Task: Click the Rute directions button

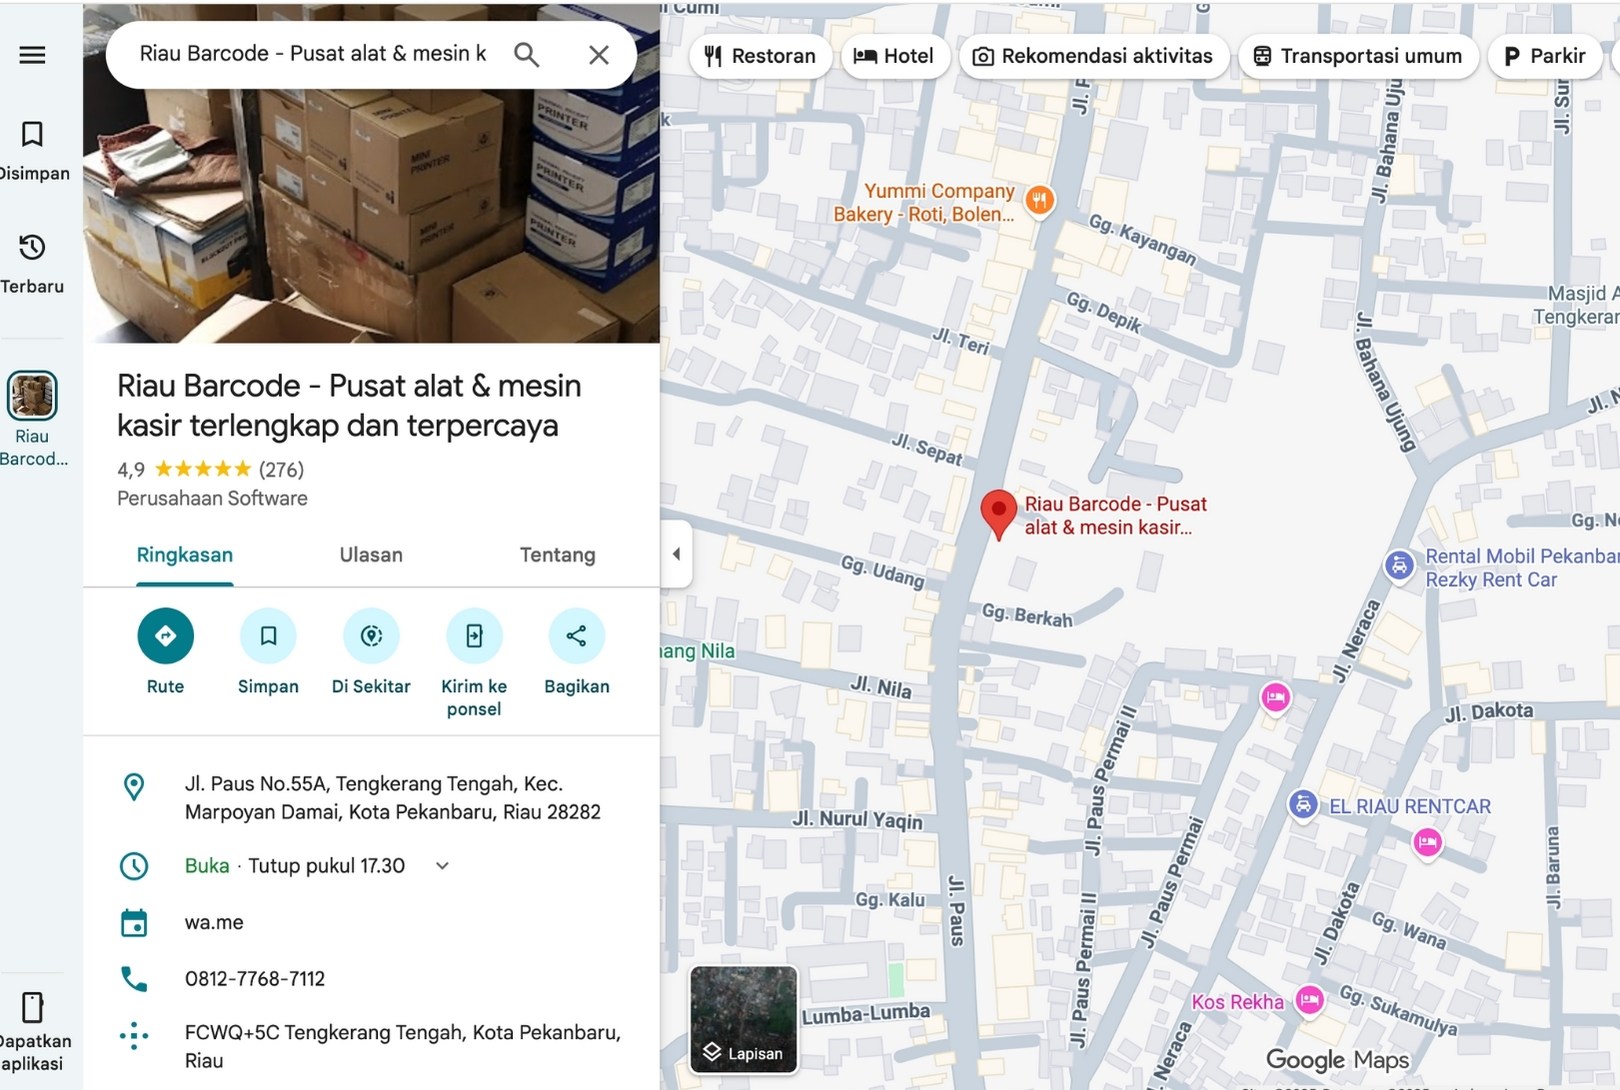Action: [x=165, y=636]
